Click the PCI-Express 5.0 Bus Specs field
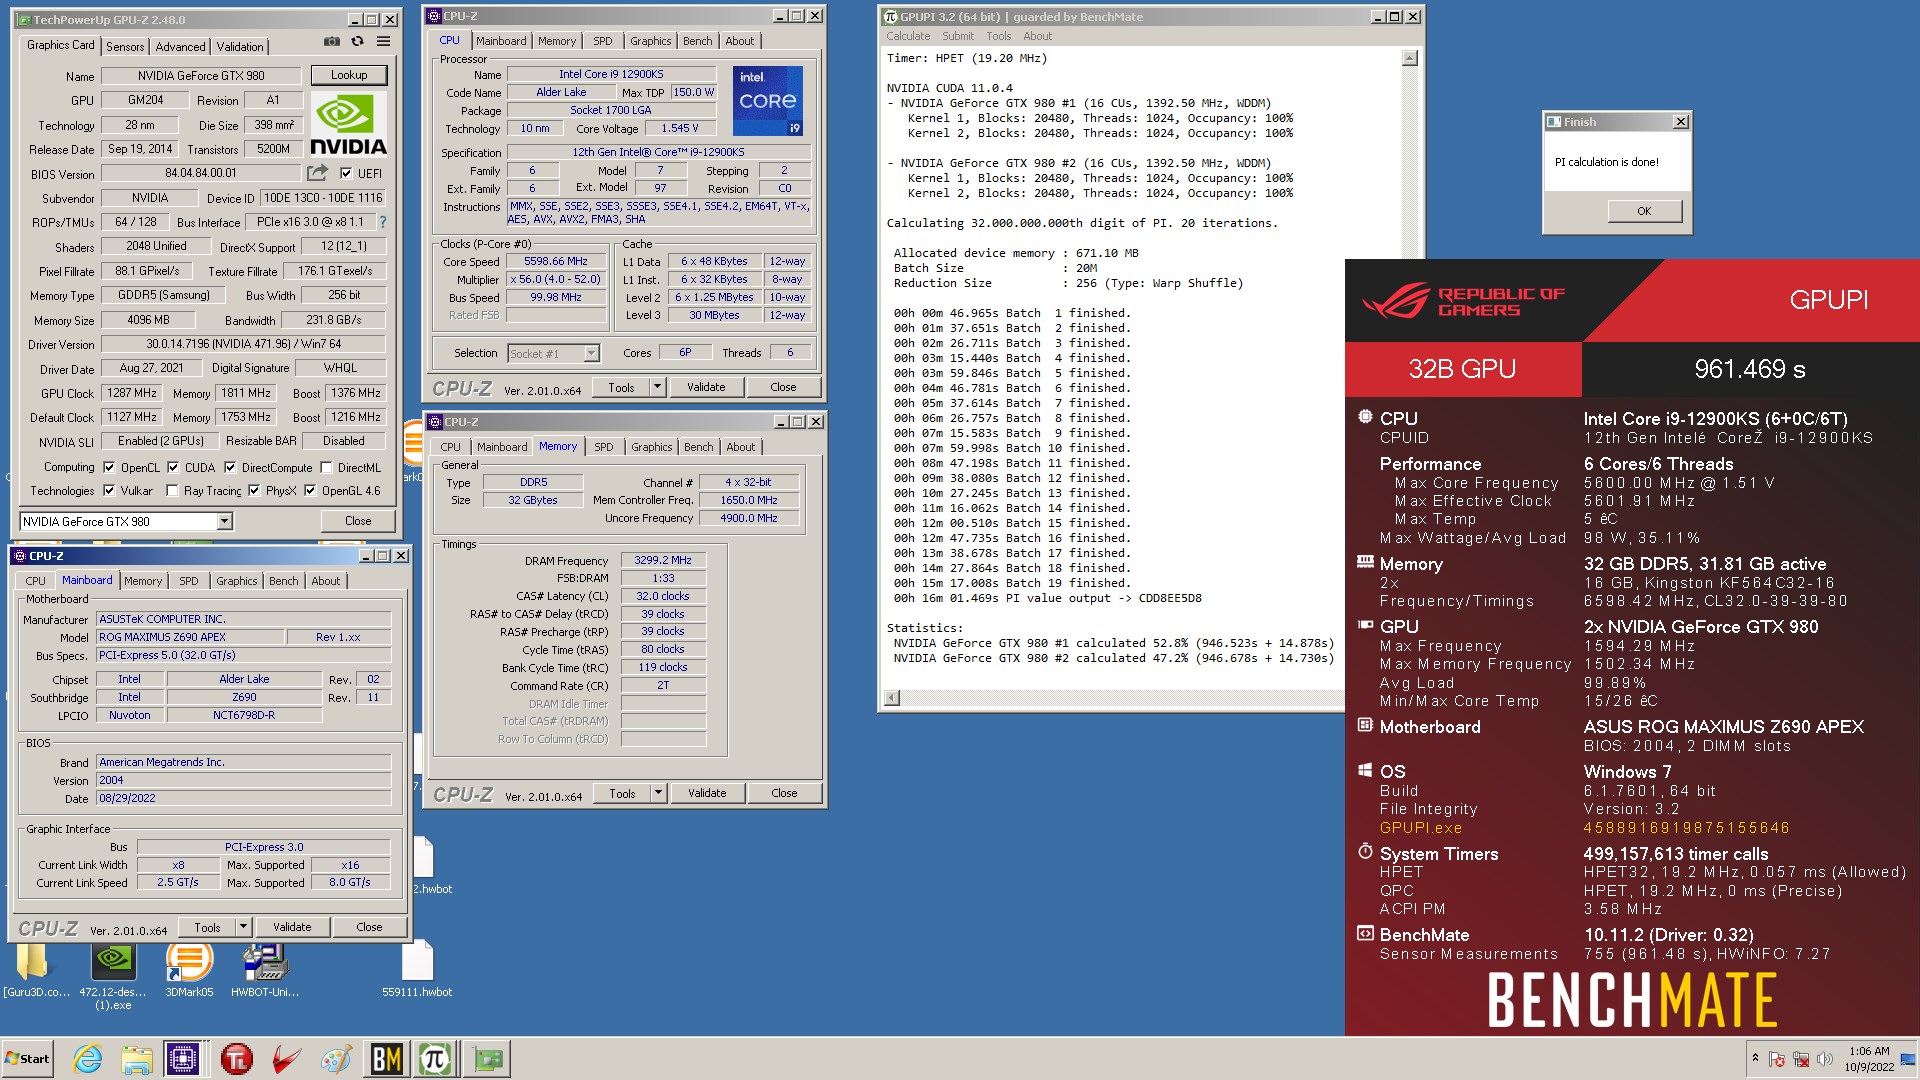 pos(243,655)
